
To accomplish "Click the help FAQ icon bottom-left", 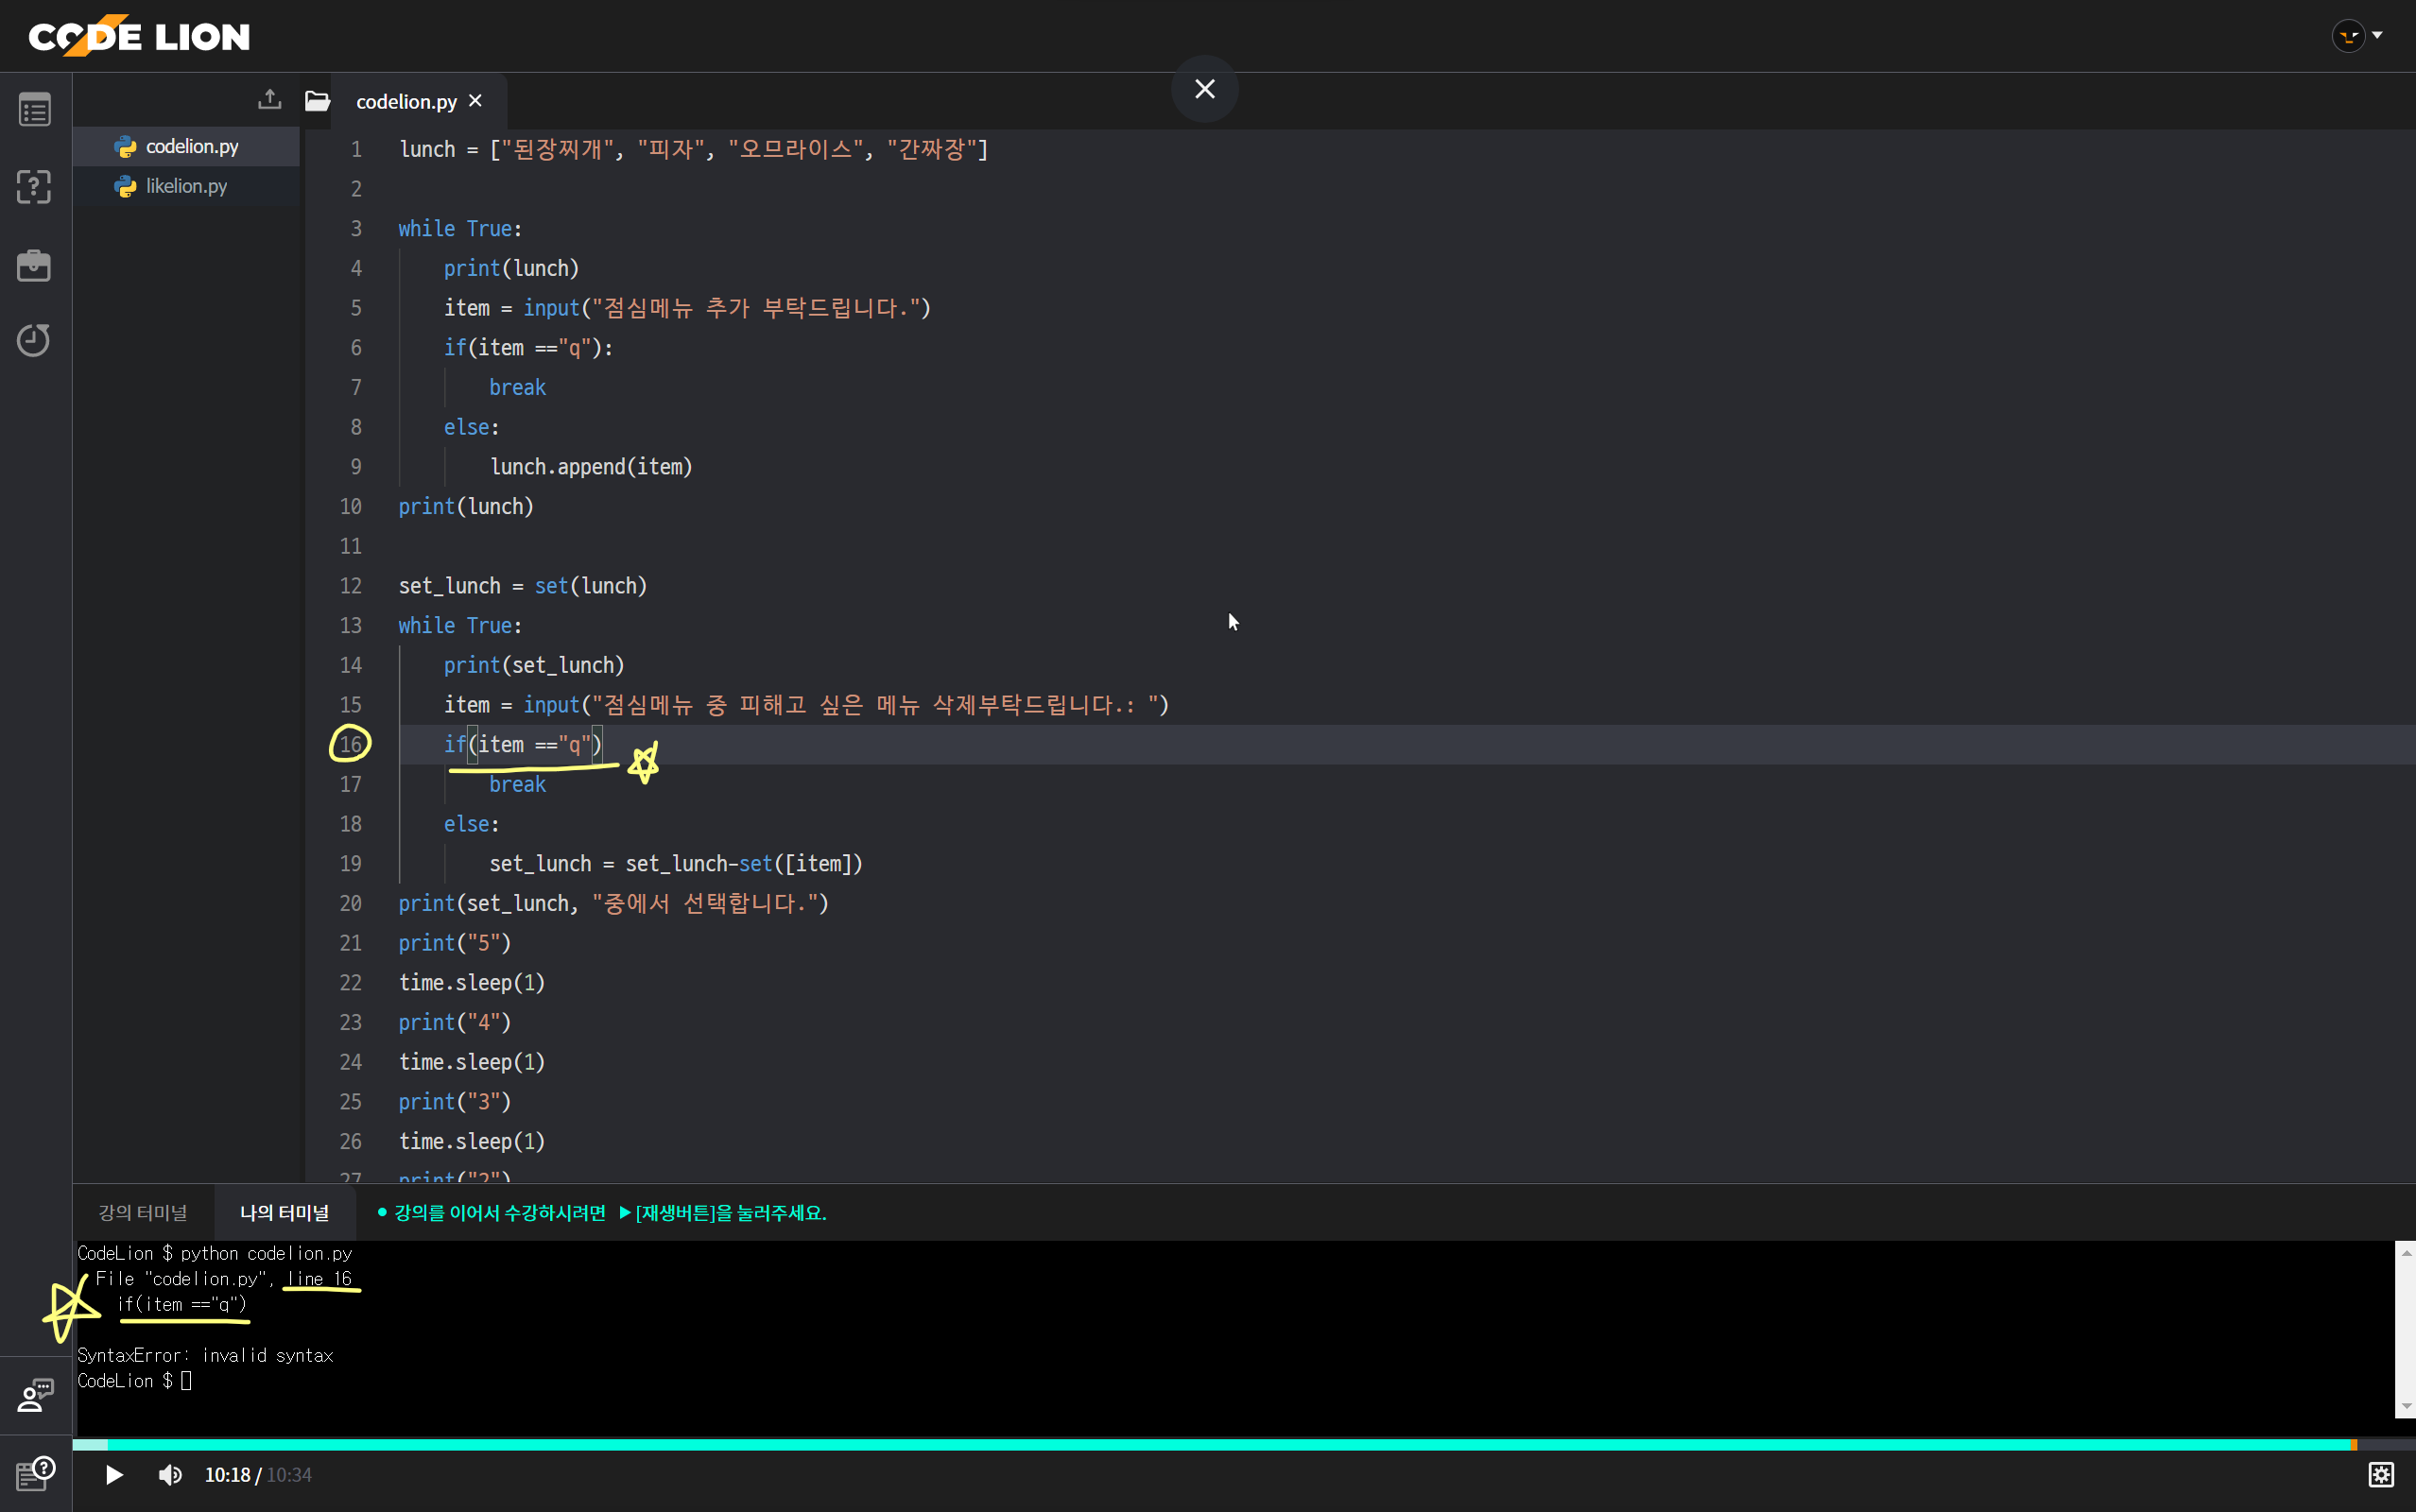I will [x=35, y=1473].
